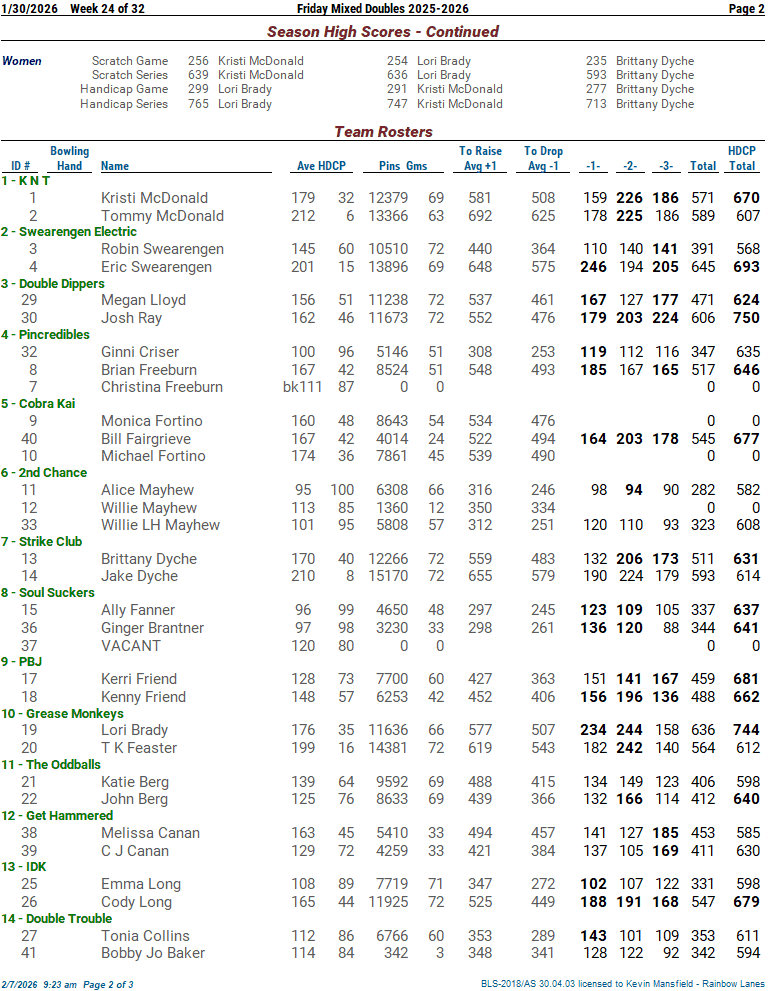Click the 'Women' label in high scores
768x991 pixels.
point(22,61)
